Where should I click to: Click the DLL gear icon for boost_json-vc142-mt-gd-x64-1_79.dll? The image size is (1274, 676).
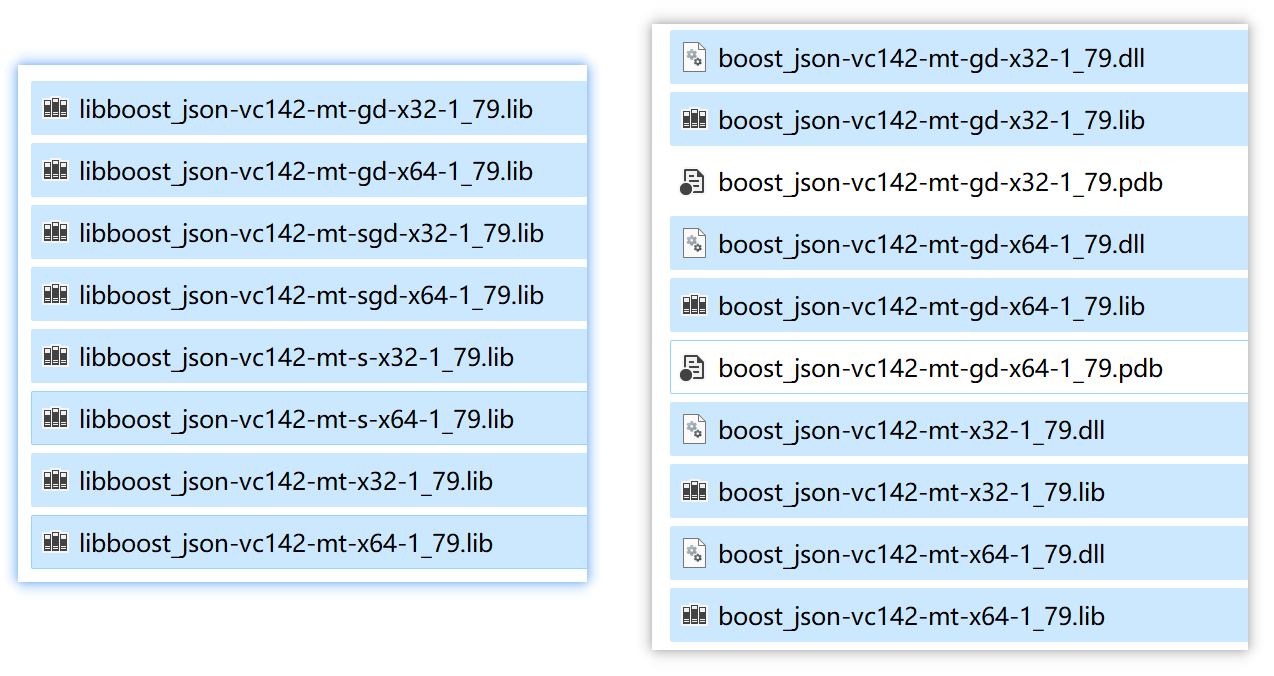coord(693,244)
